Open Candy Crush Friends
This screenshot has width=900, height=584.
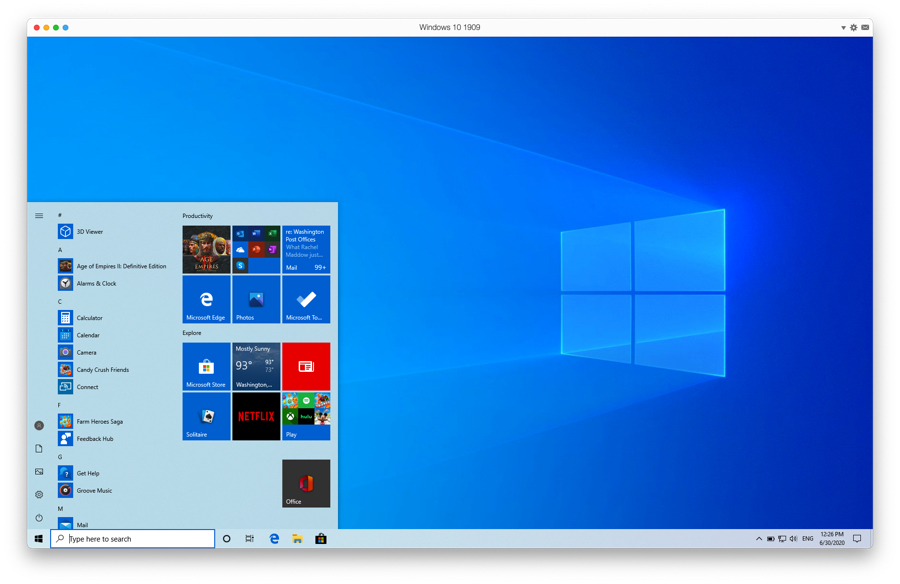(112, 369)
